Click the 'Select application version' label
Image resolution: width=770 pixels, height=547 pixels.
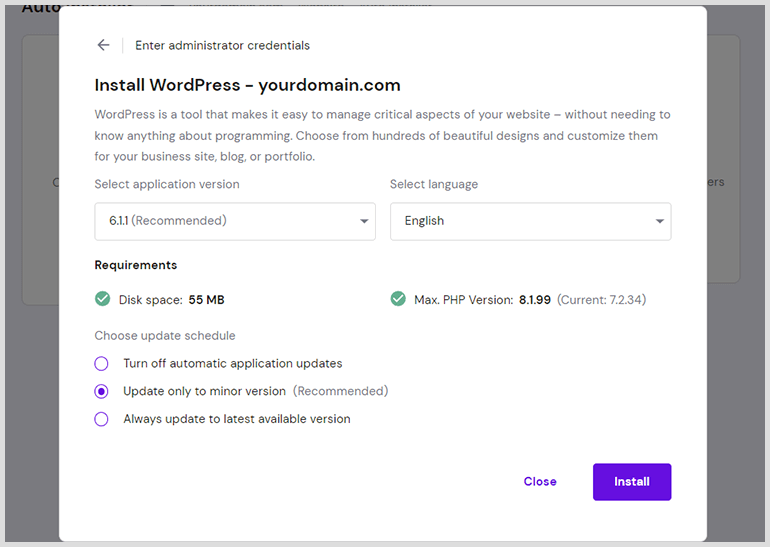(167, 185)
